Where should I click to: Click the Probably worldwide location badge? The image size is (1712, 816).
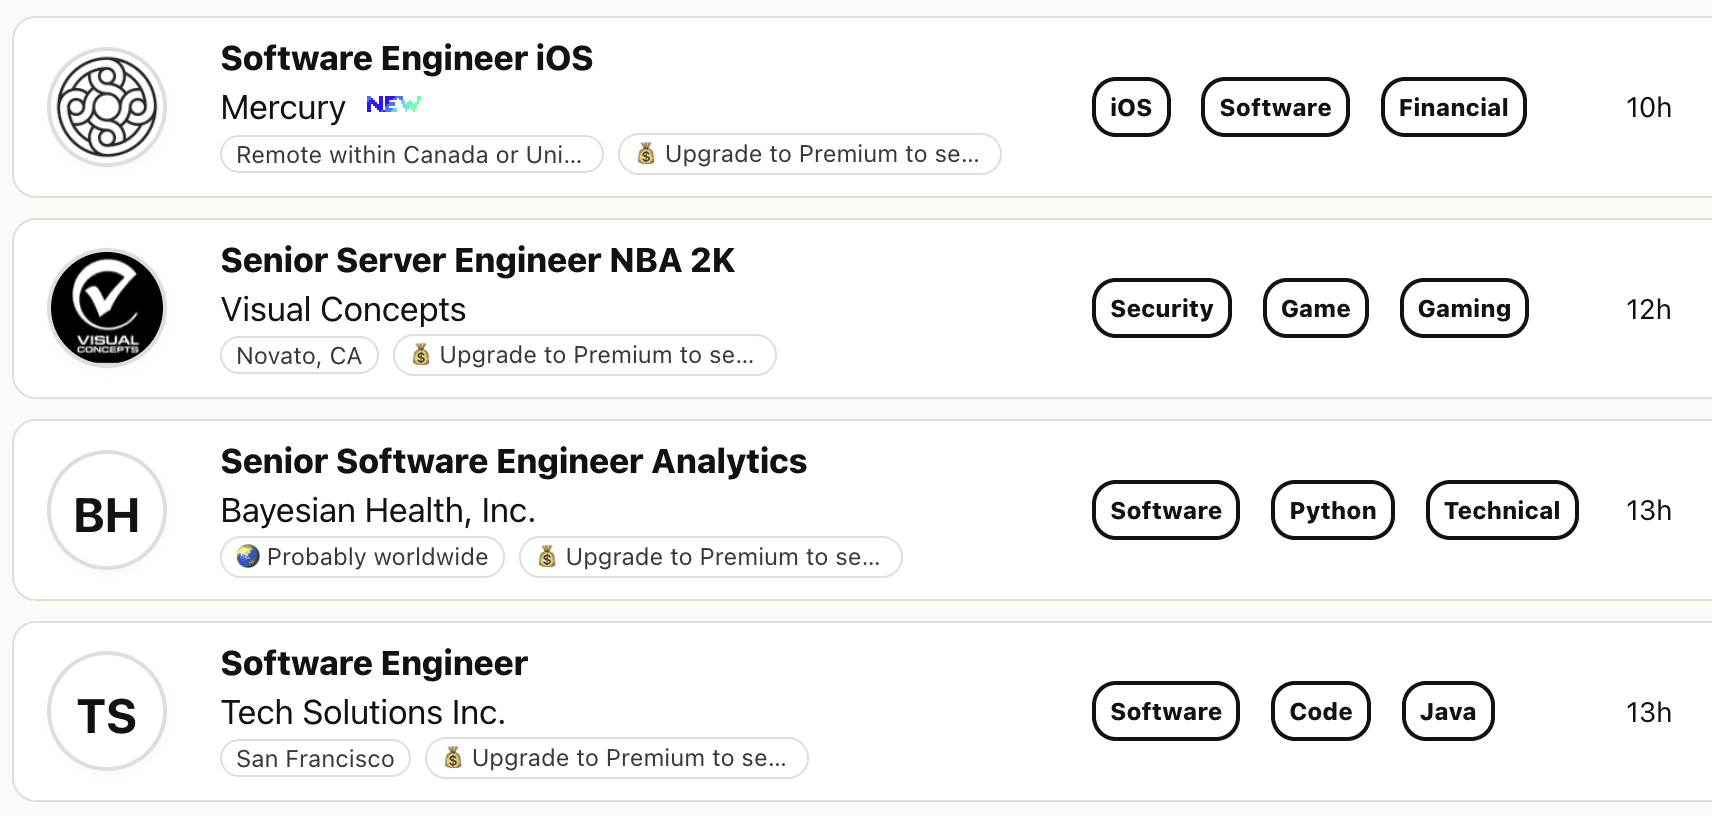(362, 557)
